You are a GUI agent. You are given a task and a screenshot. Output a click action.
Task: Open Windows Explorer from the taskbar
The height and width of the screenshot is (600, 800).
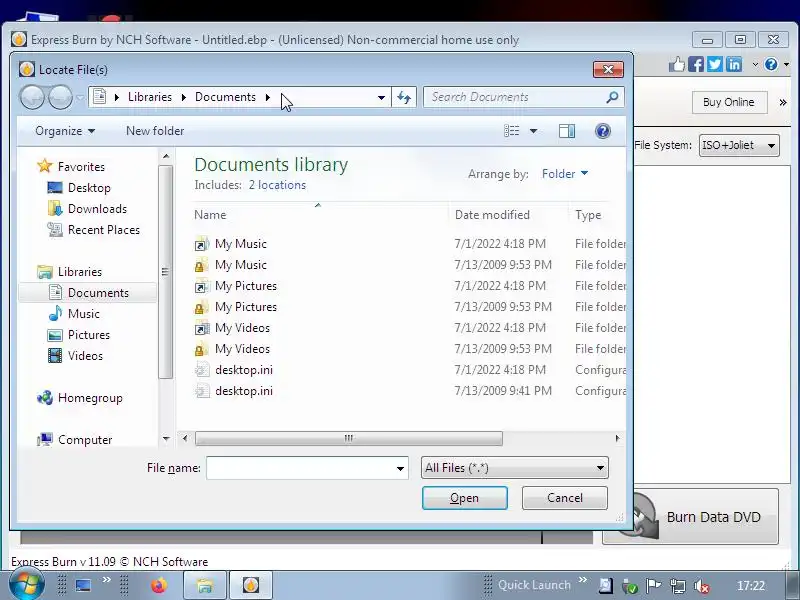[x=205, y=585]
